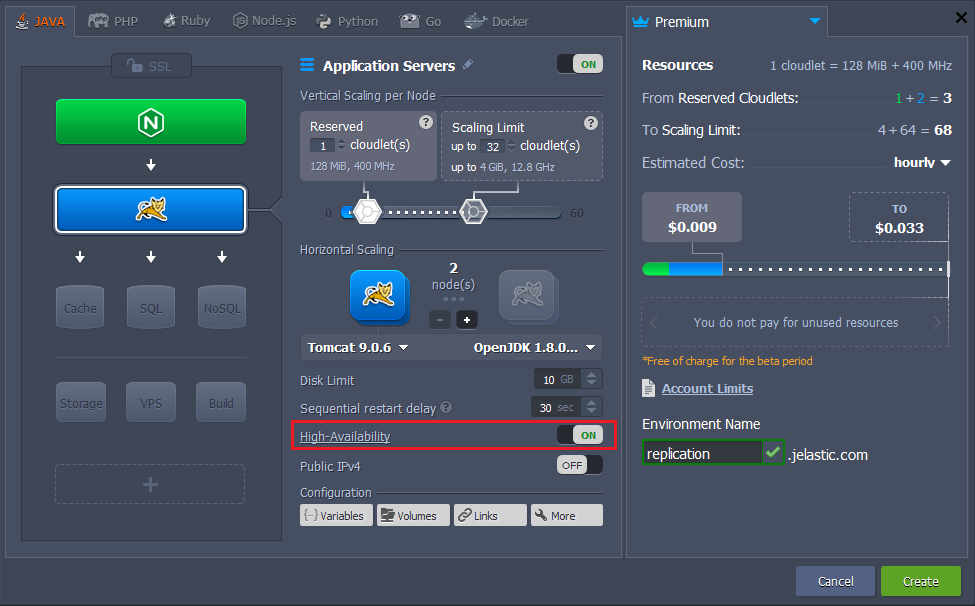Image resolution: width=975 pixels, height=606 pixels.
Task: Add a Build node
Action: pyautogui.click(x=221, y=403)
